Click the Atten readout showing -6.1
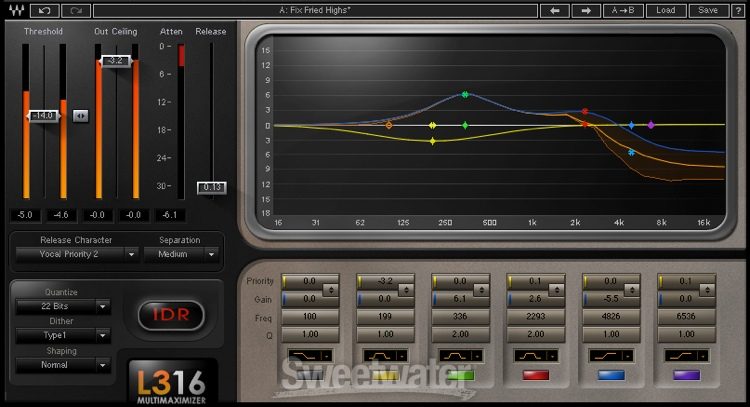Screen dimensions: 750x407 170,215
